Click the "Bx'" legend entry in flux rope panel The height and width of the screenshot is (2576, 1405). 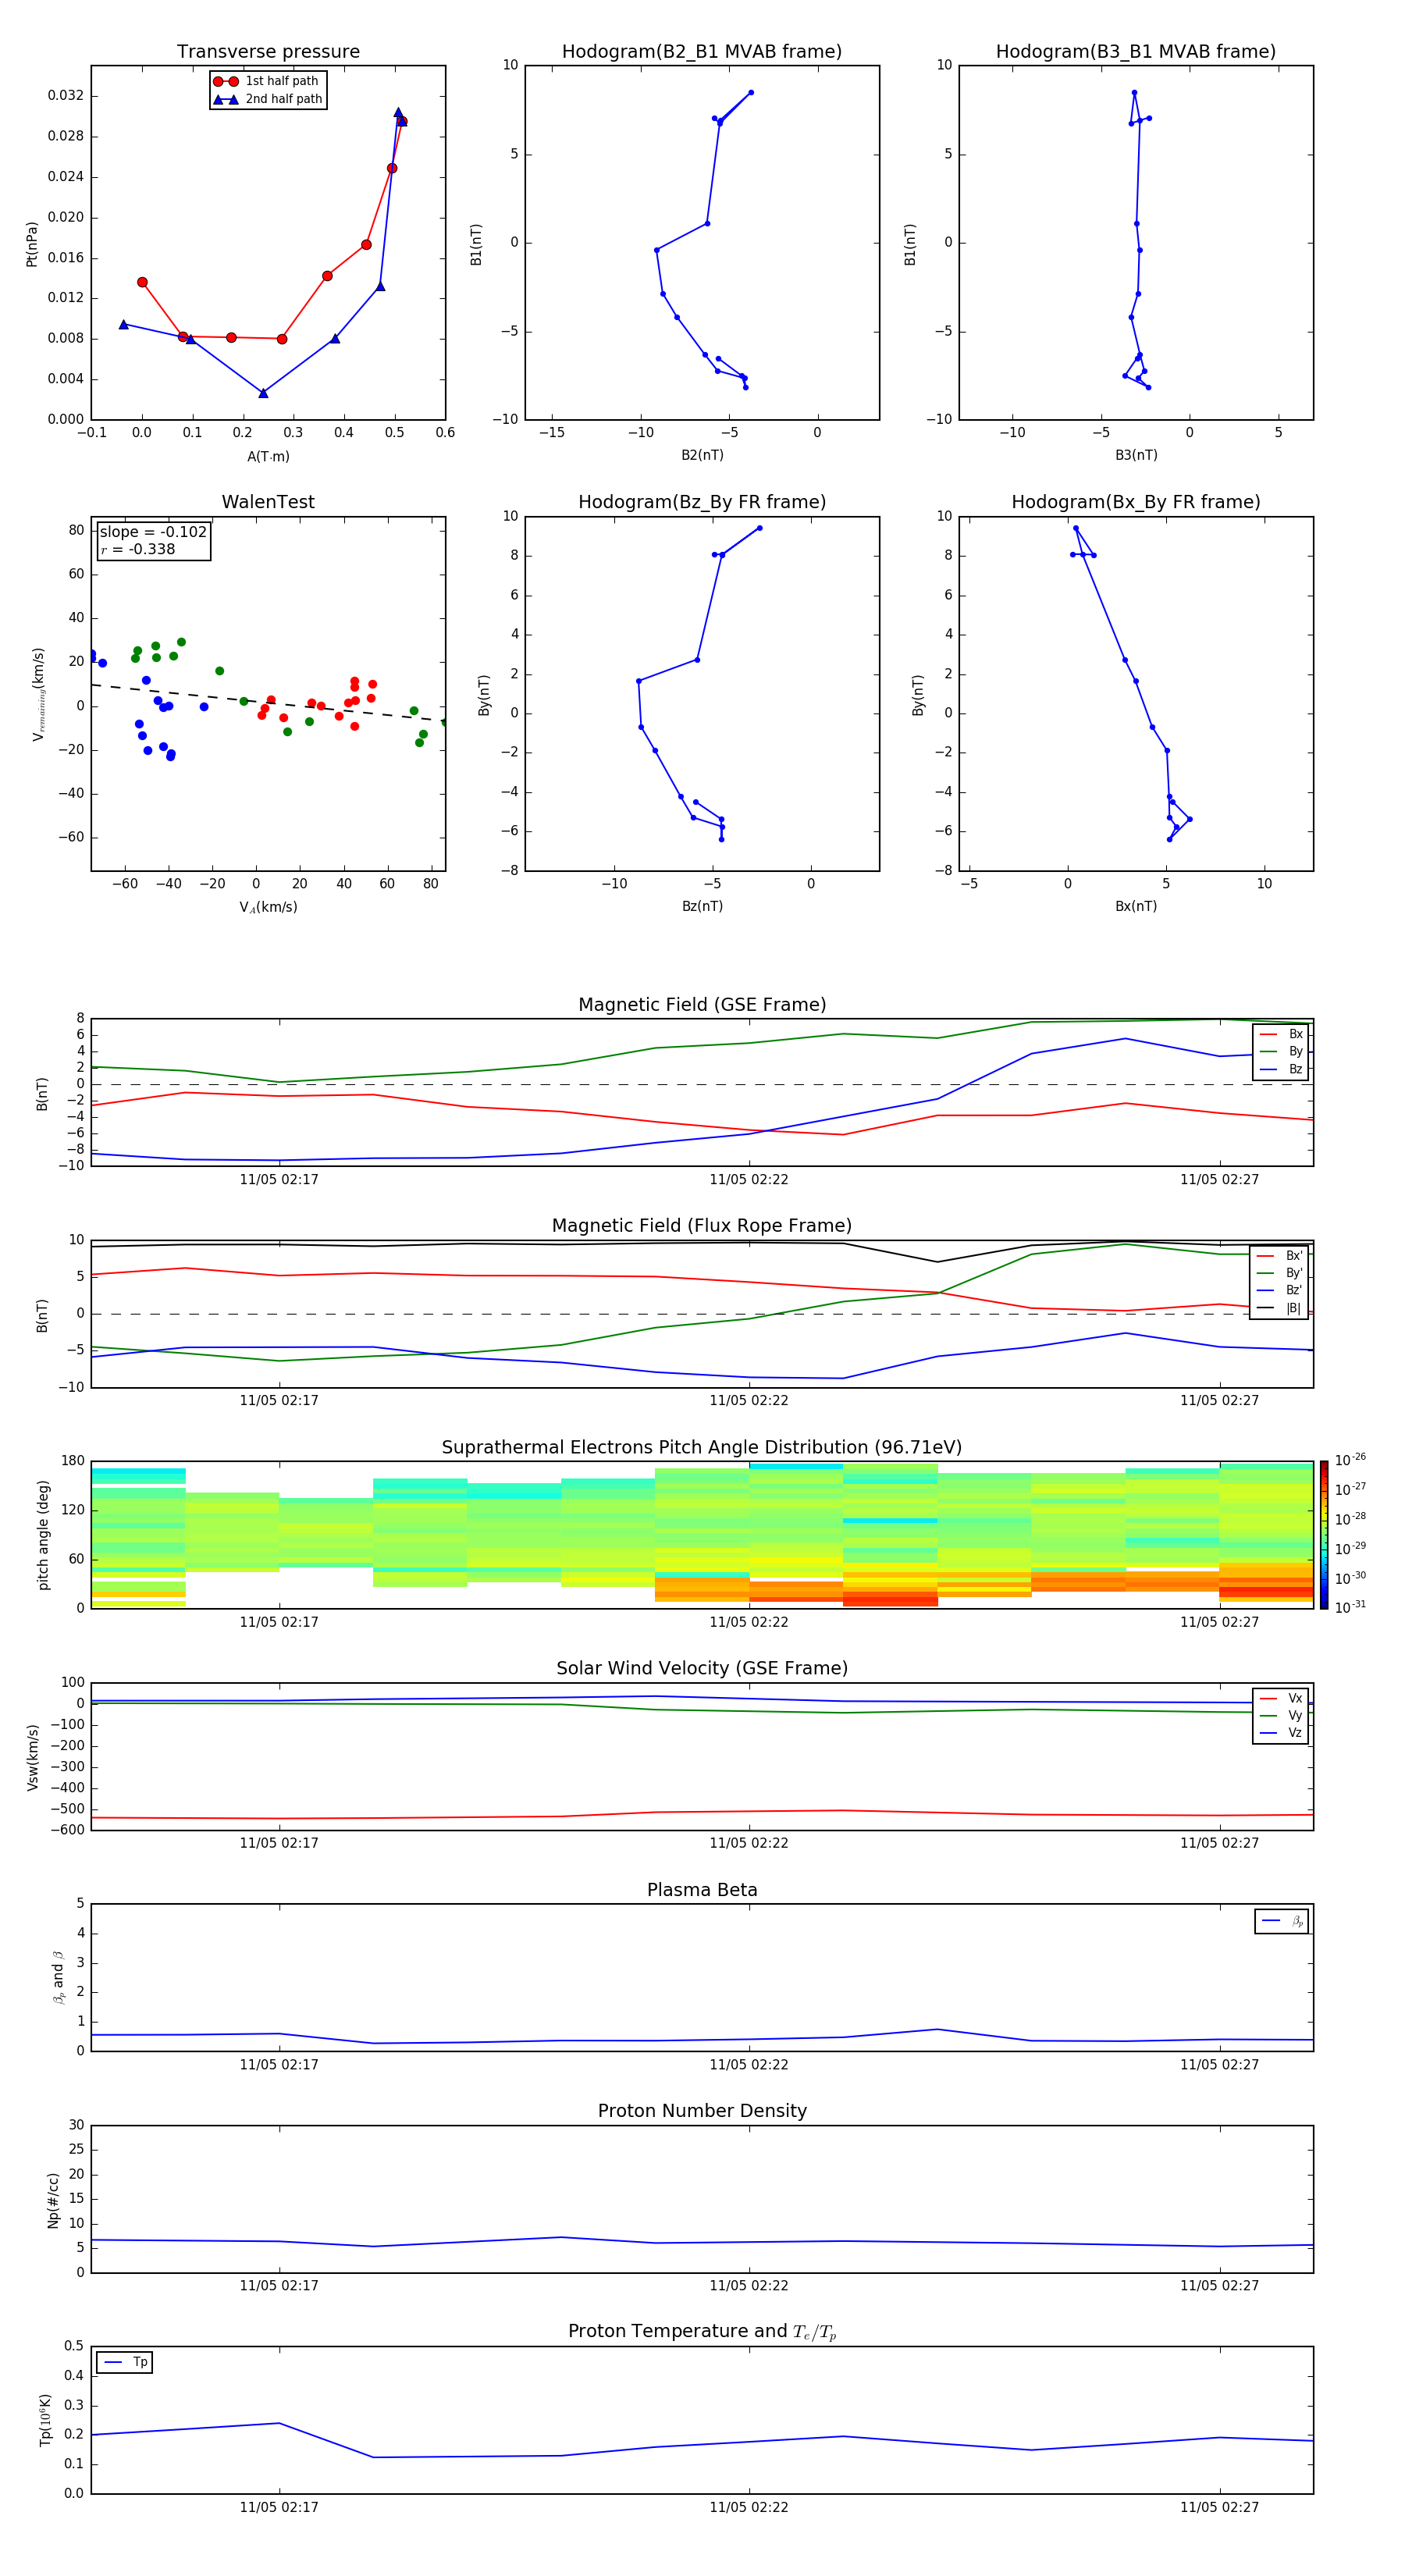(1280, 1256)
